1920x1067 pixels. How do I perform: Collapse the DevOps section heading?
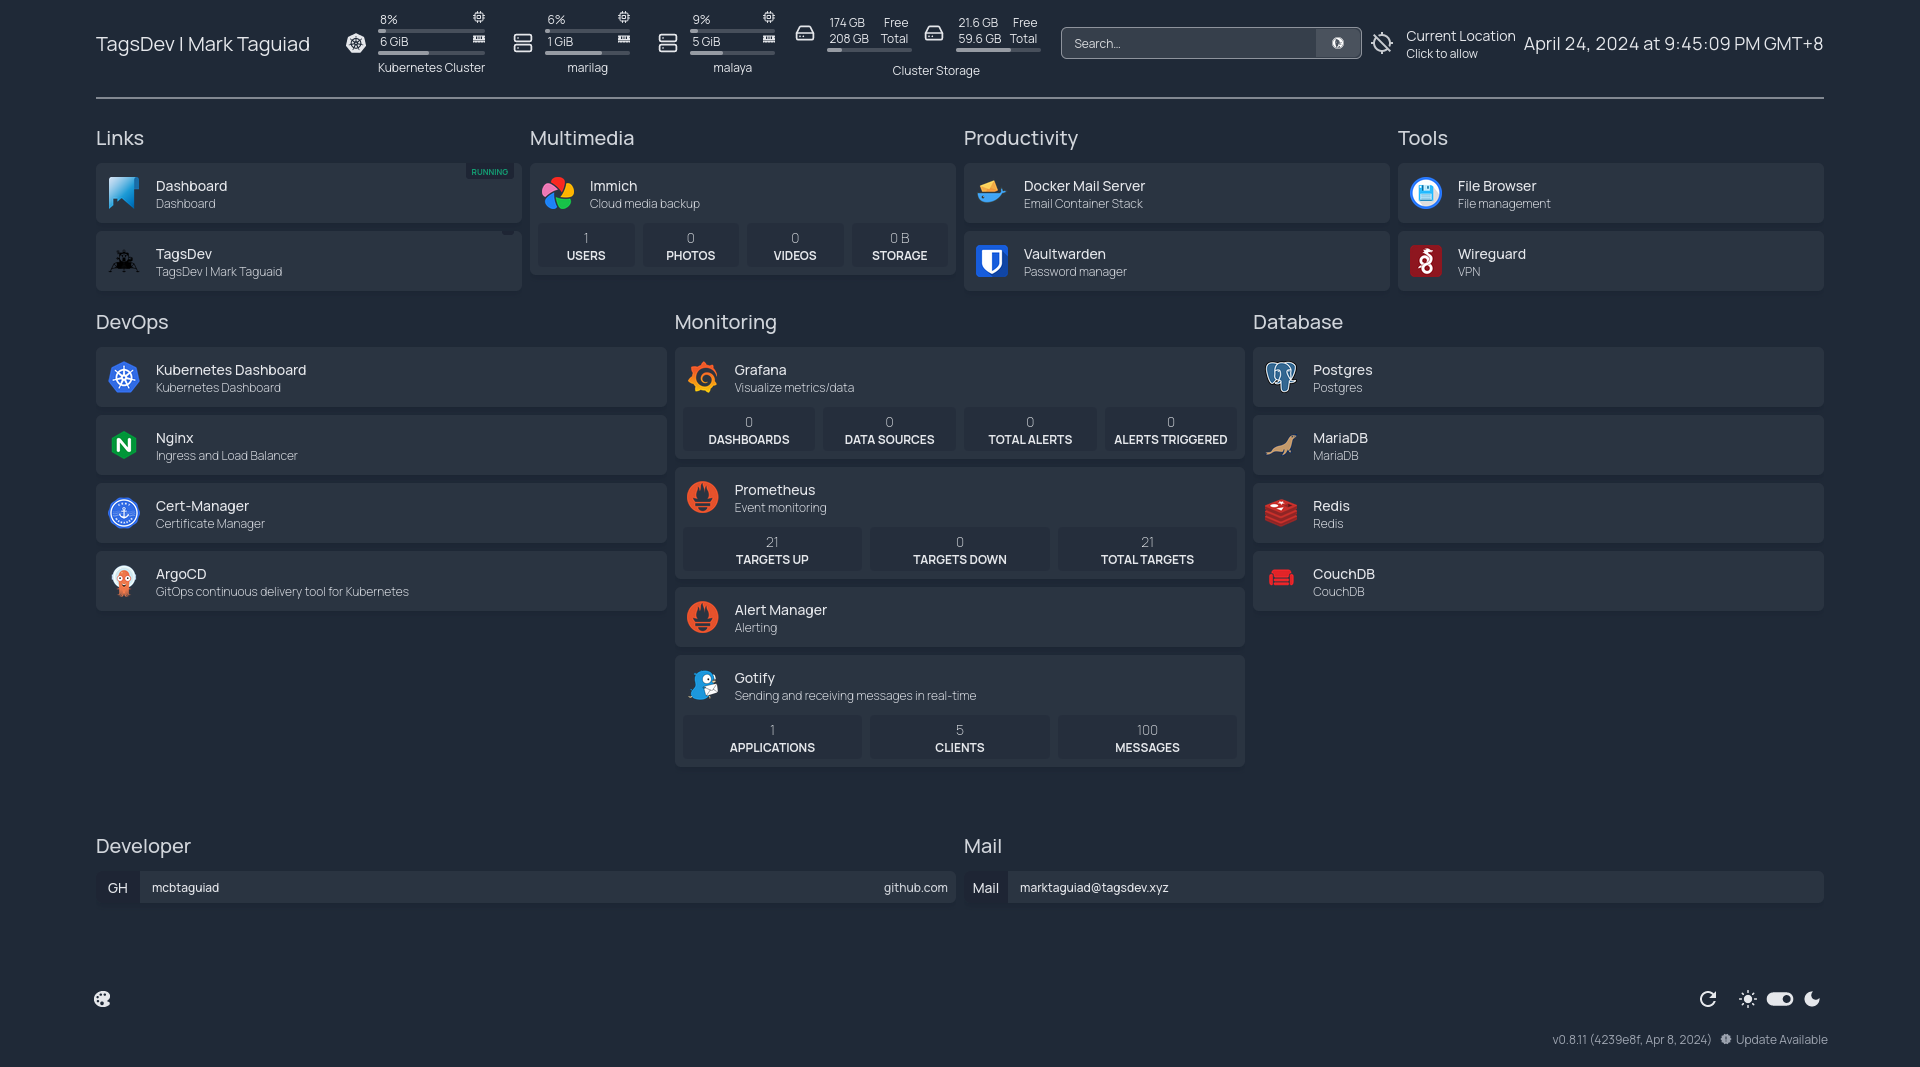[x=132, y=322]
